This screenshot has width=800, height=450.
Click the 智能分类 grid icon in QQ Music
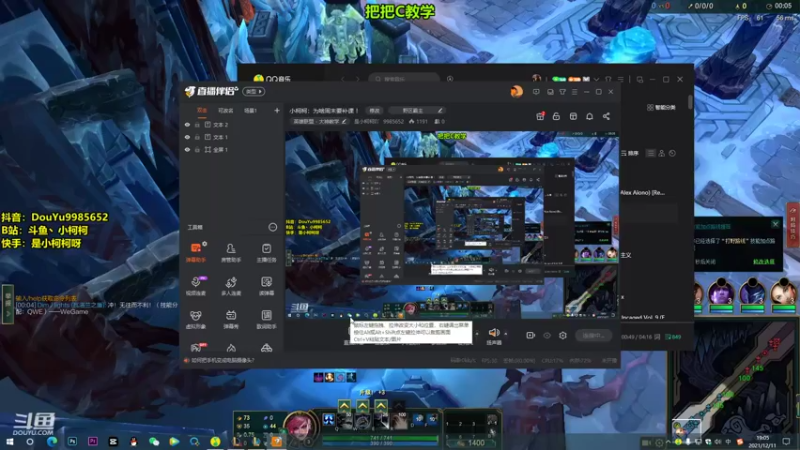[650, 107]
